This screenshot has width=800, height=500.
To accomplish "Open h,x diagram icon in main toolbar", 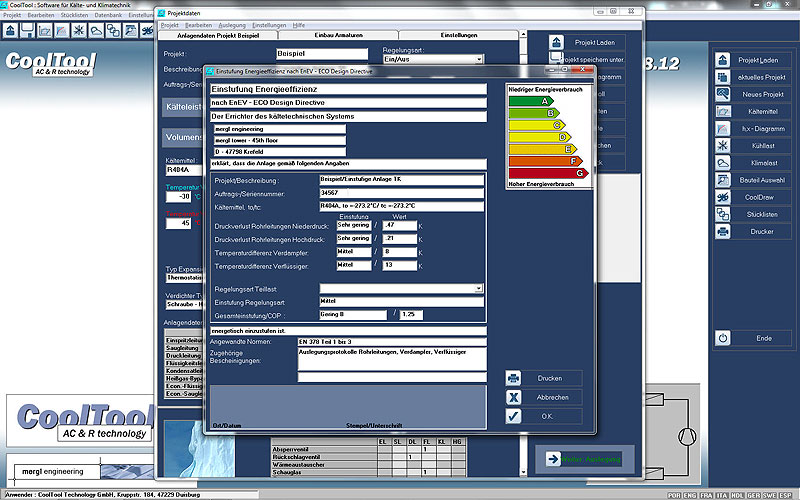I will coord(62,31).
